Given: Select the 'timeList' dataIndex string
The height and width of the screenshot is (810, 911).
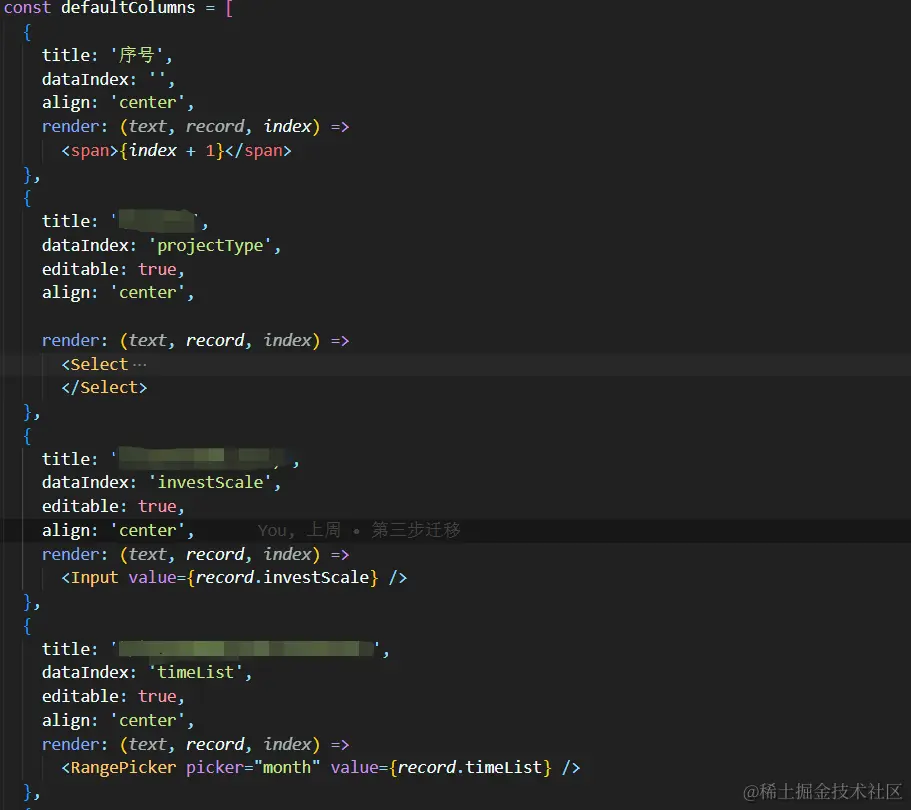Looking at the screenshot, I should click(x=196, y=672).
